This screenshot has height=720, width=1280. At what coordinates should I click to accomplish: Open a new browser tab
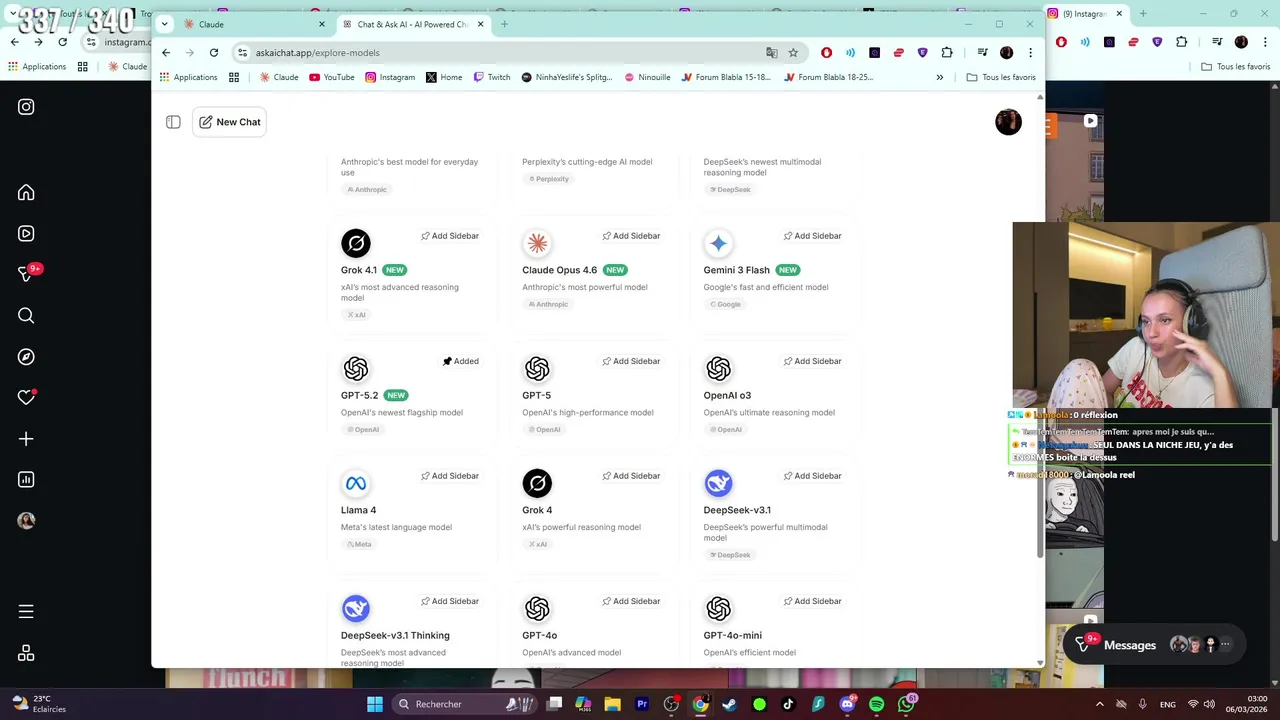pyautogui.click(x=504, y=24)
